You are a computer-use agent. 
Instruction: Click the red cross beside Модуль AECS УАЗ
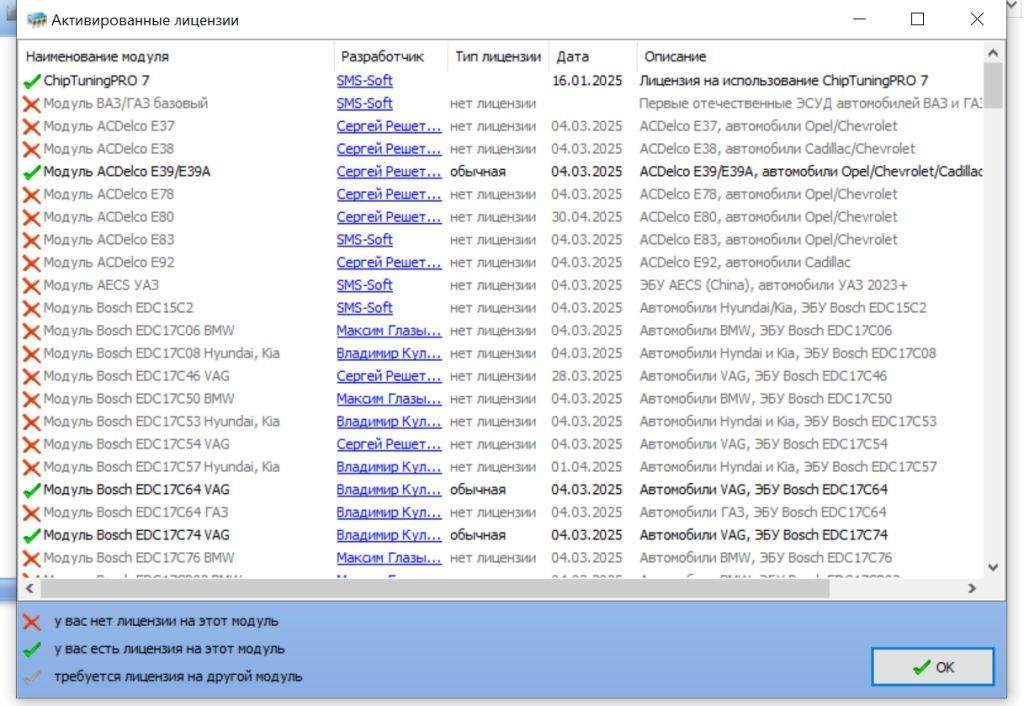pyautogui.click(x=31, y=286)
